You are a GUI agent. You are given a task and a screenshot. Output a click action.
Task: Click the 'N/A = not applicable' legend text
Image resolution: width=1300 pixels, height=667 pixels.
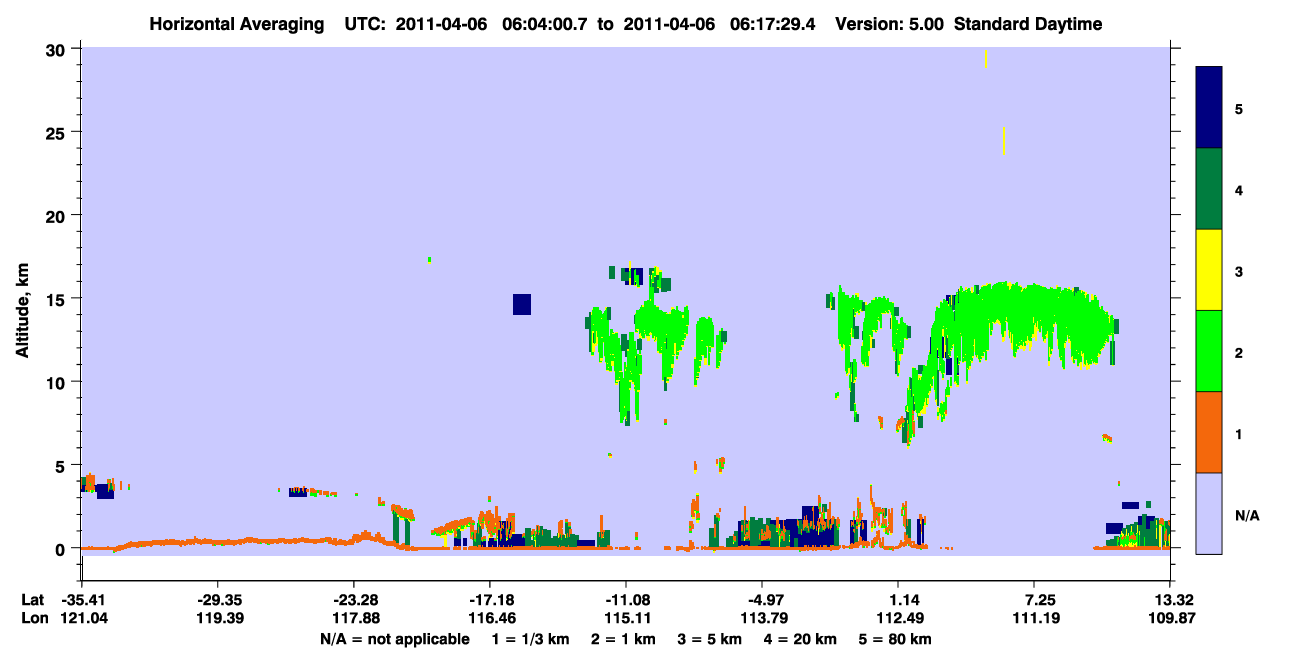pos(395,639)
